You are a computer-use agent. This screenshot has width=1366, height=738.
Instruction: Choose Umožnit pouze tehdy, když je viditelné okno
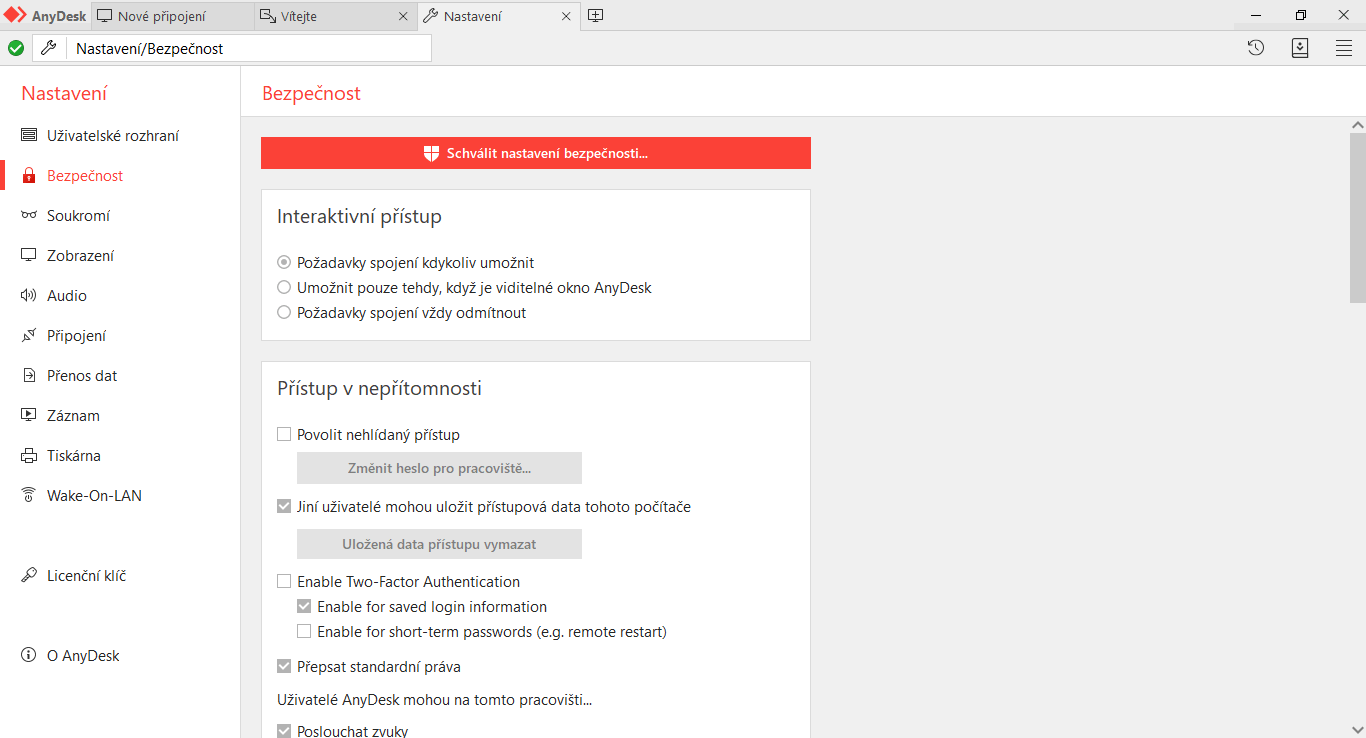(x=284, y=288)
